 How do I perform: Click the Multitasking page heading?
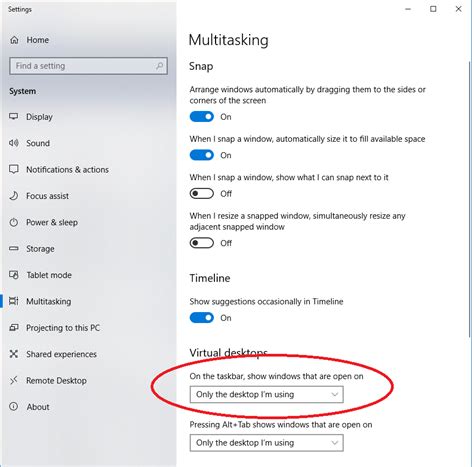tap(228, 40)
